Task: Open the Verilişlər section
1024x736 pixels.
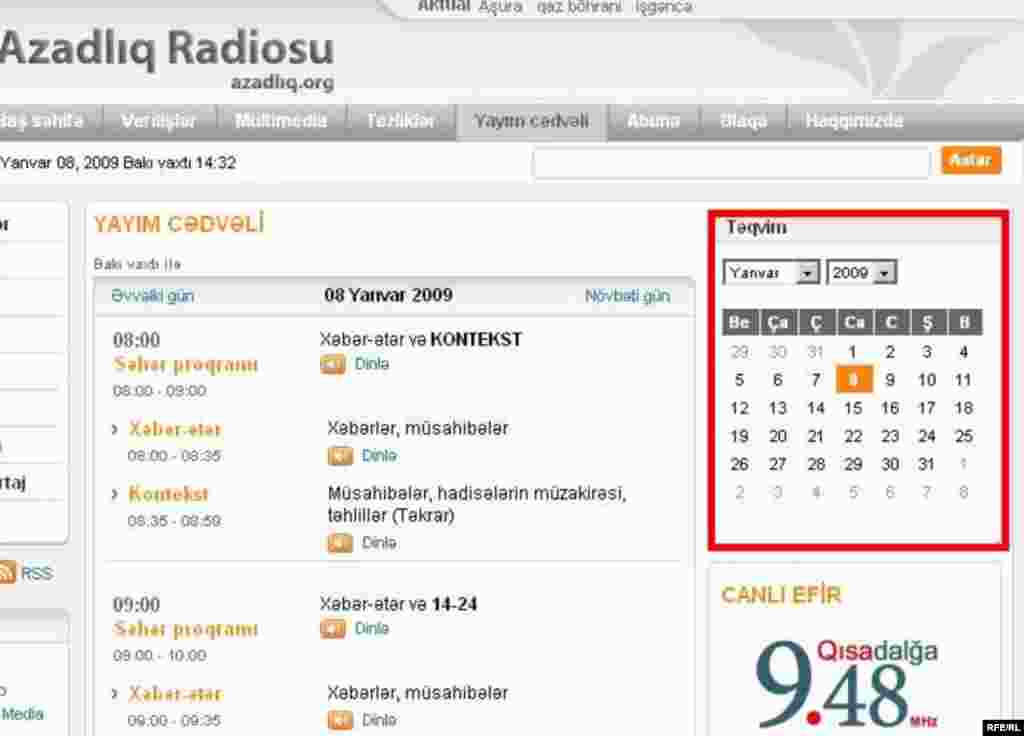Action: pyautogui.click(x=160, y=120)
